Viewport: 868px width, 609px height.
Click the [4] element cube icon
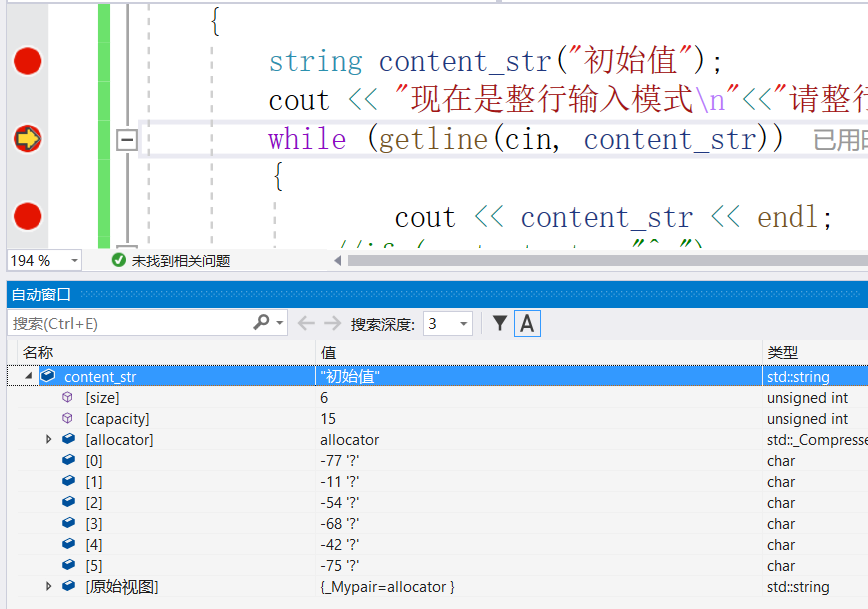[x=68, y=544]
